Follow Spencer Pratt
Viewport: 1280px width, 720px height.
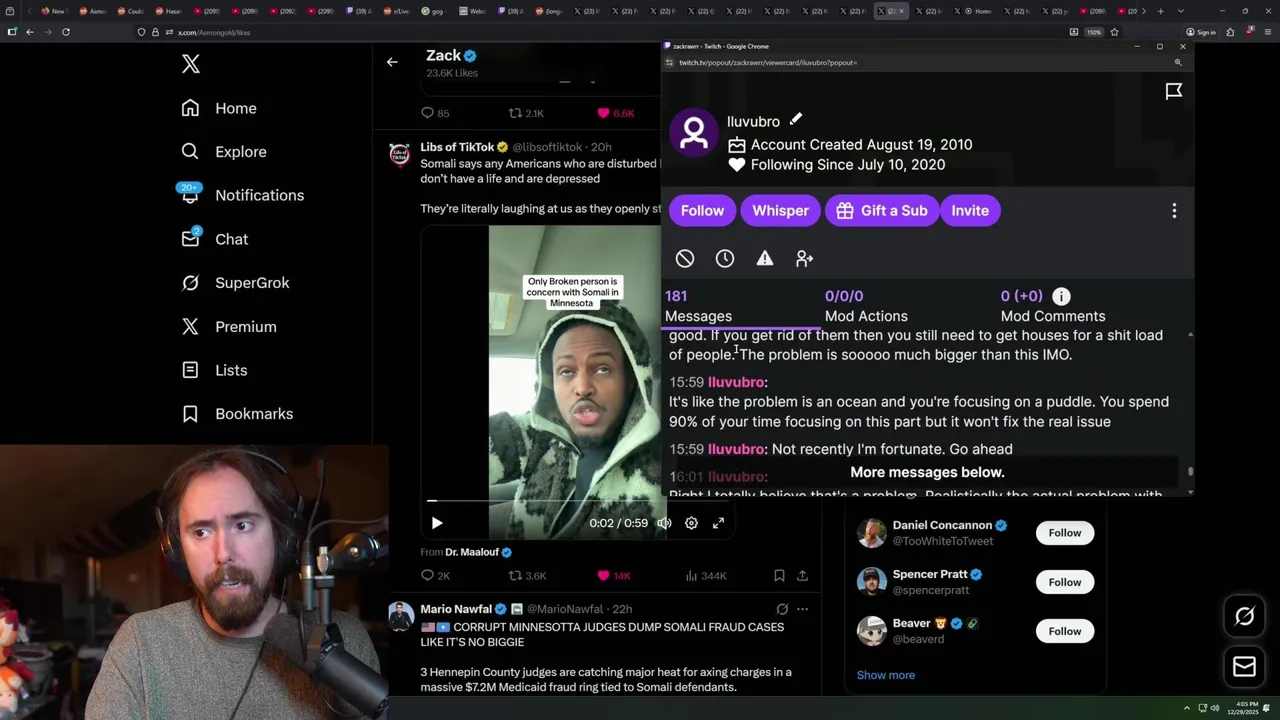click(1065, 582)
